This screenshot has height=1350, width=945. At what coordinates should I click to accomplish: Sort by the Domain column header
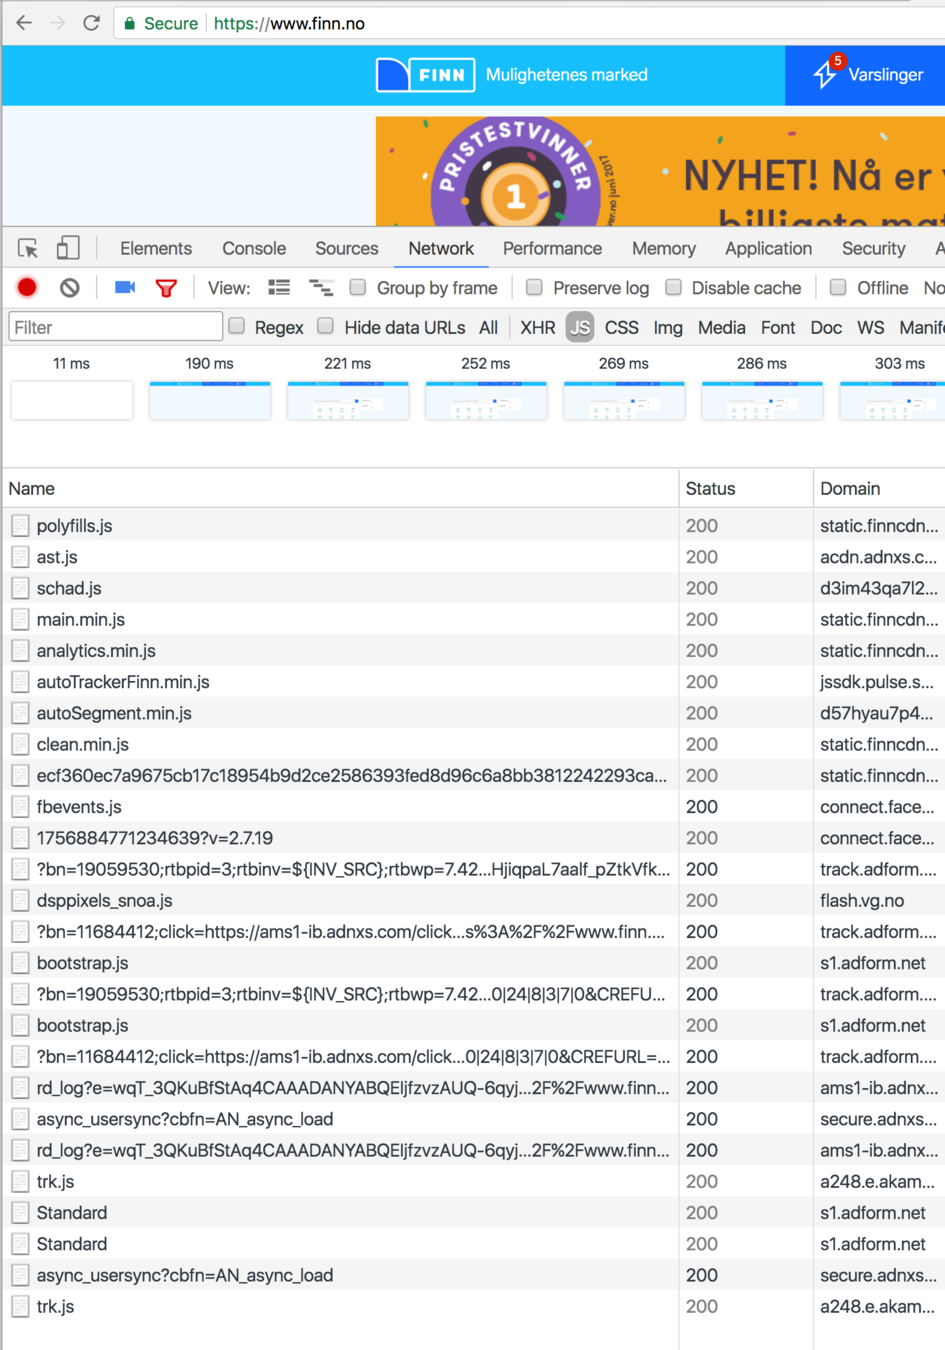880,489
